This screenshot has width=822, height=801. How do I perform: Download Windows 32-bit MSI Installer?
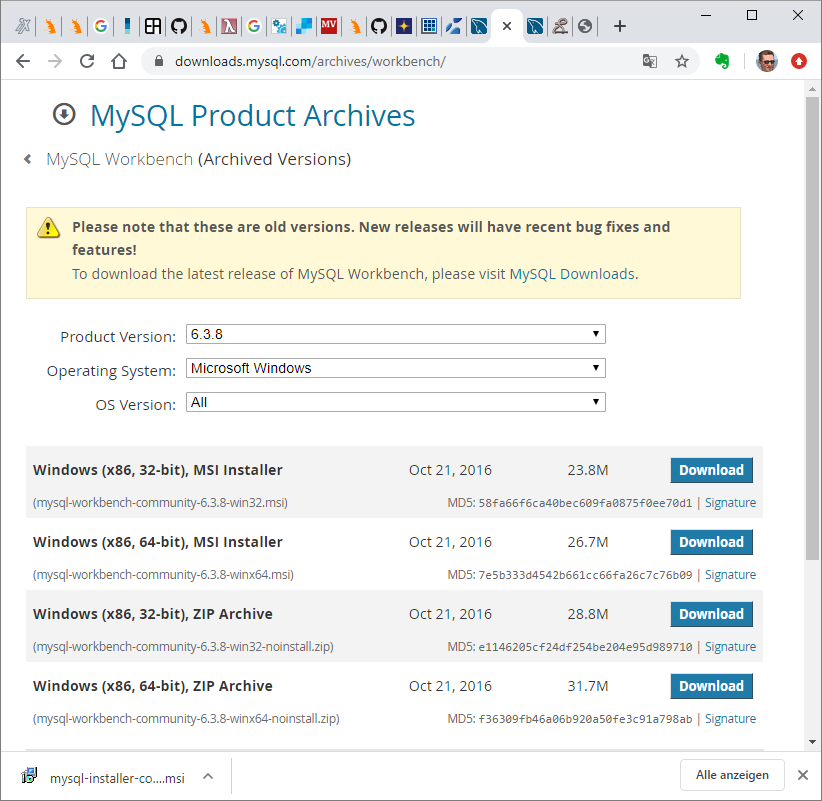(711, 470)
